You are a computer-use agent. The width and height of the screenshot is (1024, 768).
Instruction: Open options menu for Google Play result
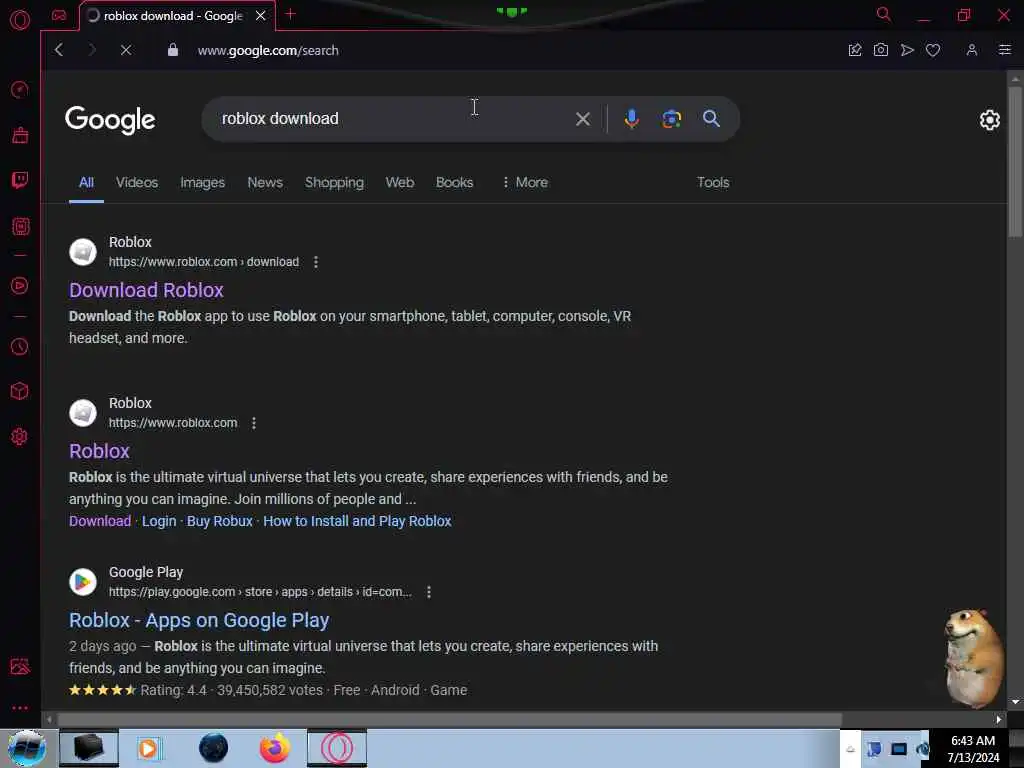(x=428, y=592)
